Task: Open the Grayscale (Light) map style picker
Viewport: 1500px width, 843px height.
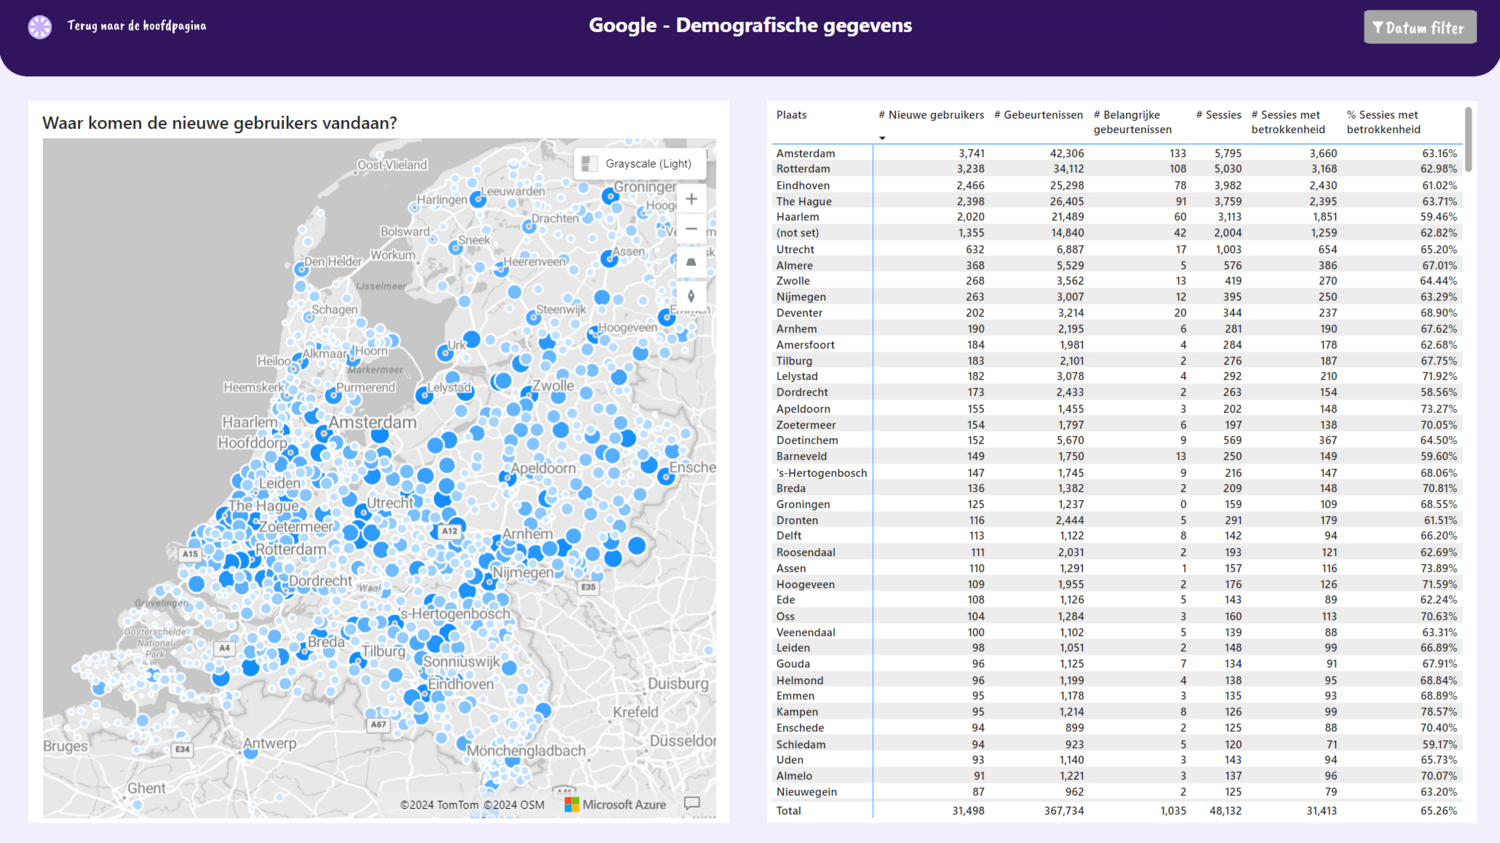Action: (640, 164)
